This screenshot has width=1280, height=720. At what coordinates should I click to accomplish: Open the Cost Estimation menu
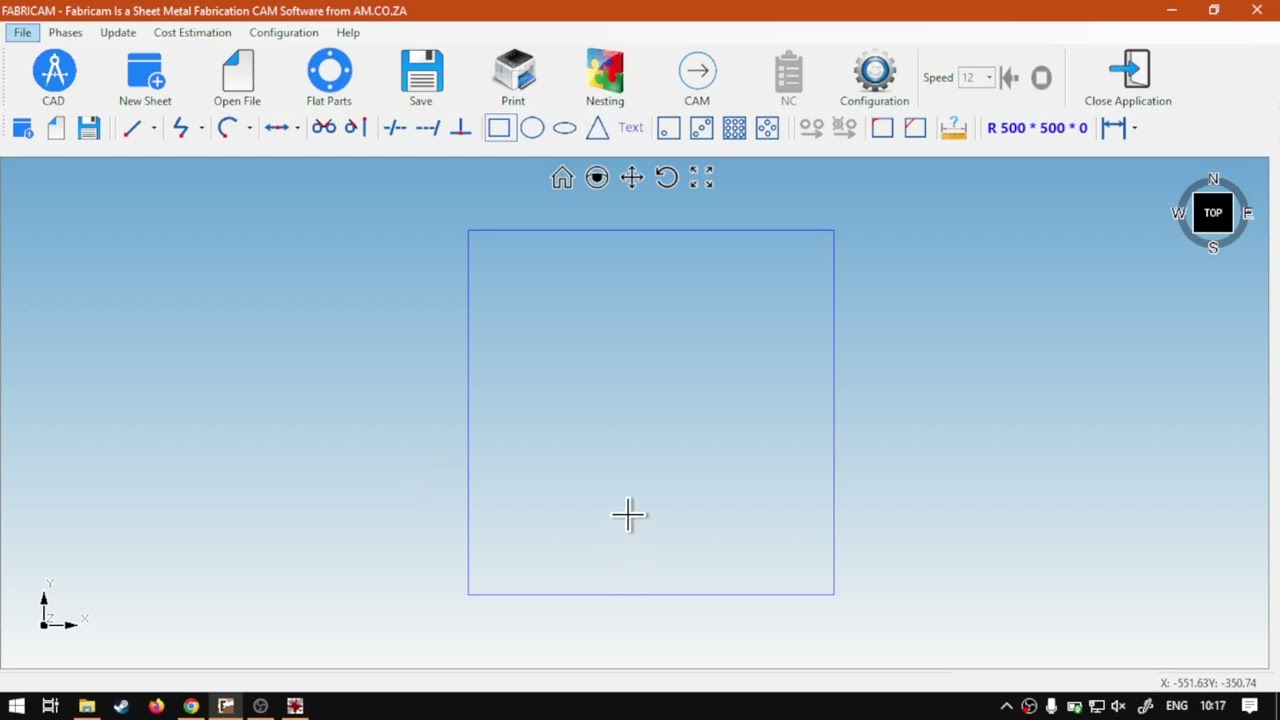[192, 33]
